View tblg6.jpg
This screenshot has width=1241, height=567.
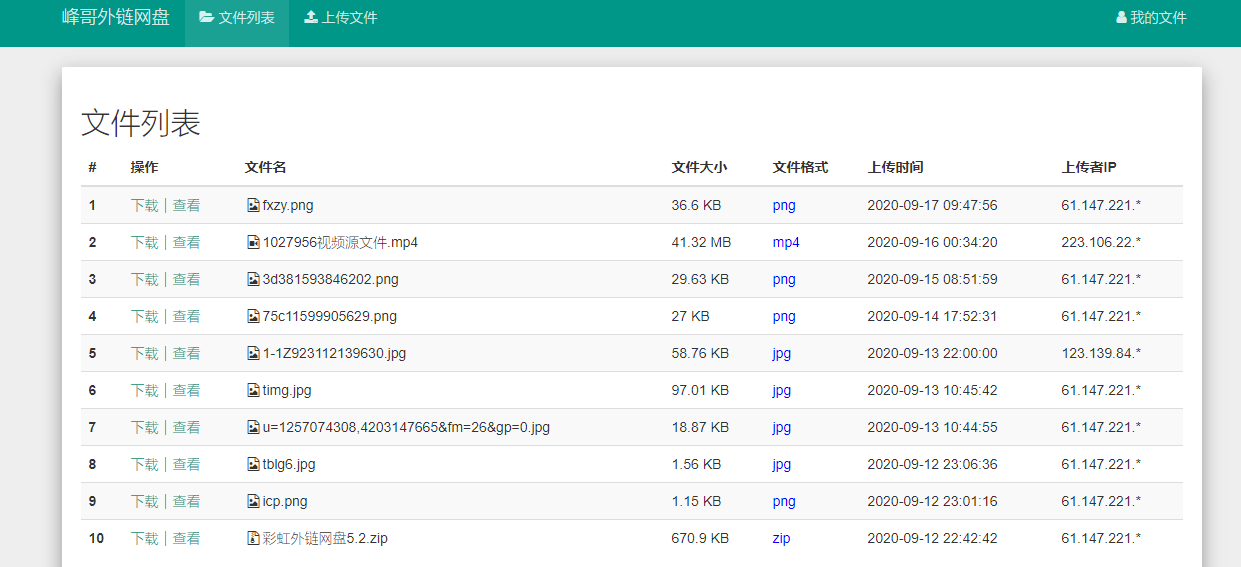click(186, 464)
